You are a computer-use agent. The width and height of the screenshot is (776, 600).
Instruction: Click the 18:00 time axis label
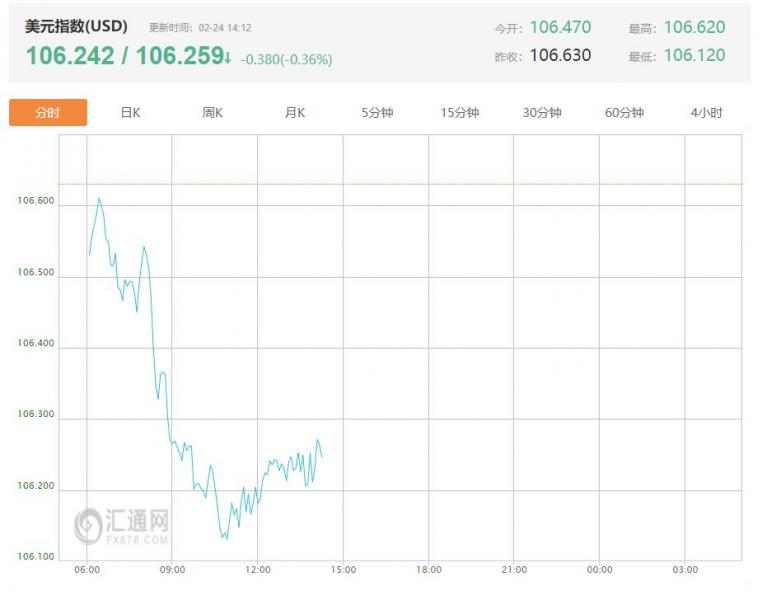click(429, 570)
